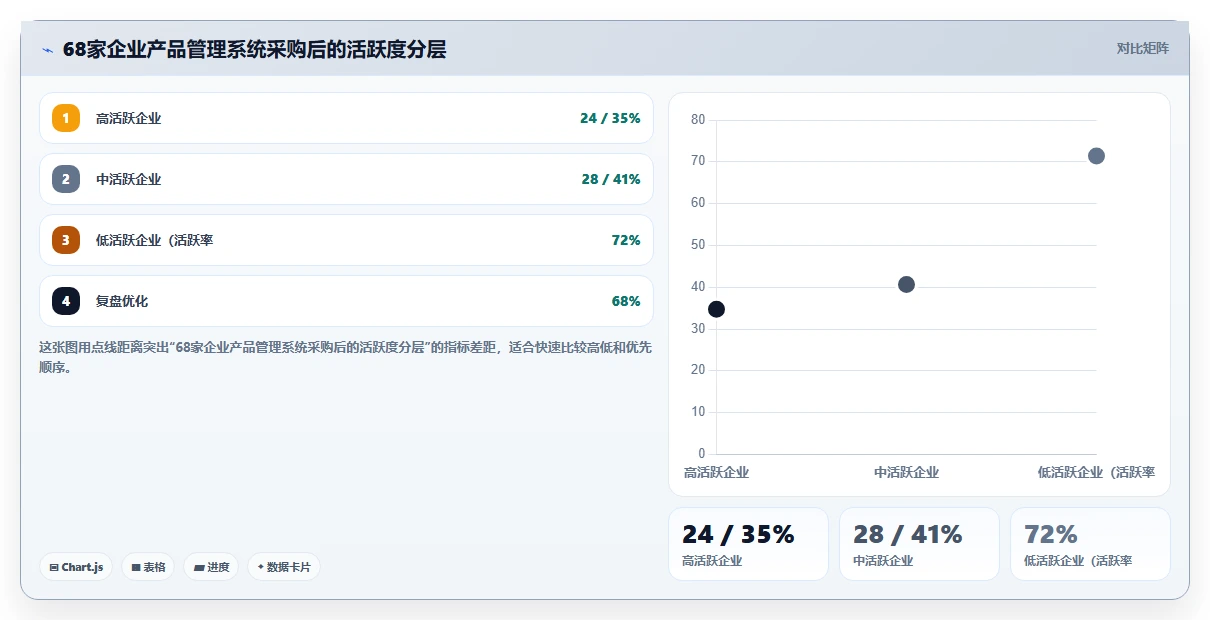The width and height of the screenshot is (1210, 620).
Task: Select the 低活跃企业（活跃率 row label
Action: pyautogui.click(x=154, y=240)
